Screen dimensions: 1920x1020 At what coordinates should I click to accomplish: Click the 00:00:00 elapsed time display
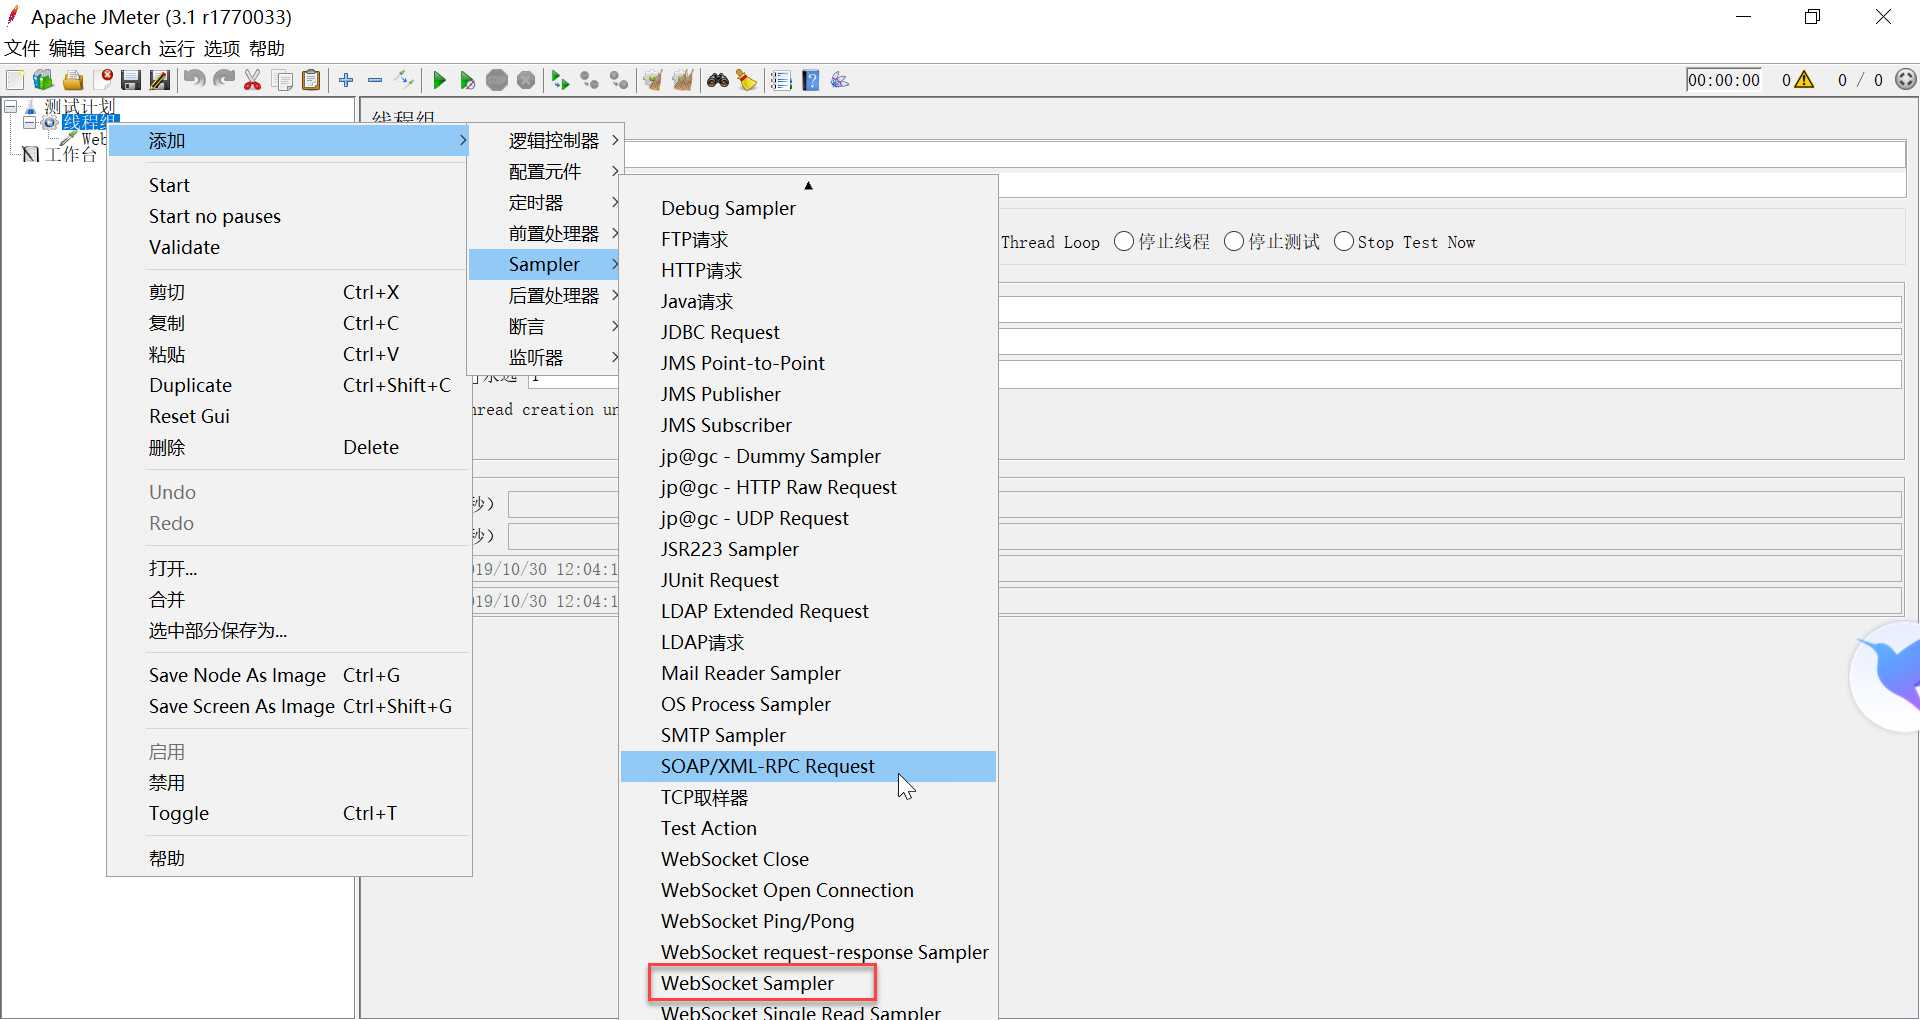click(1724, 80)
